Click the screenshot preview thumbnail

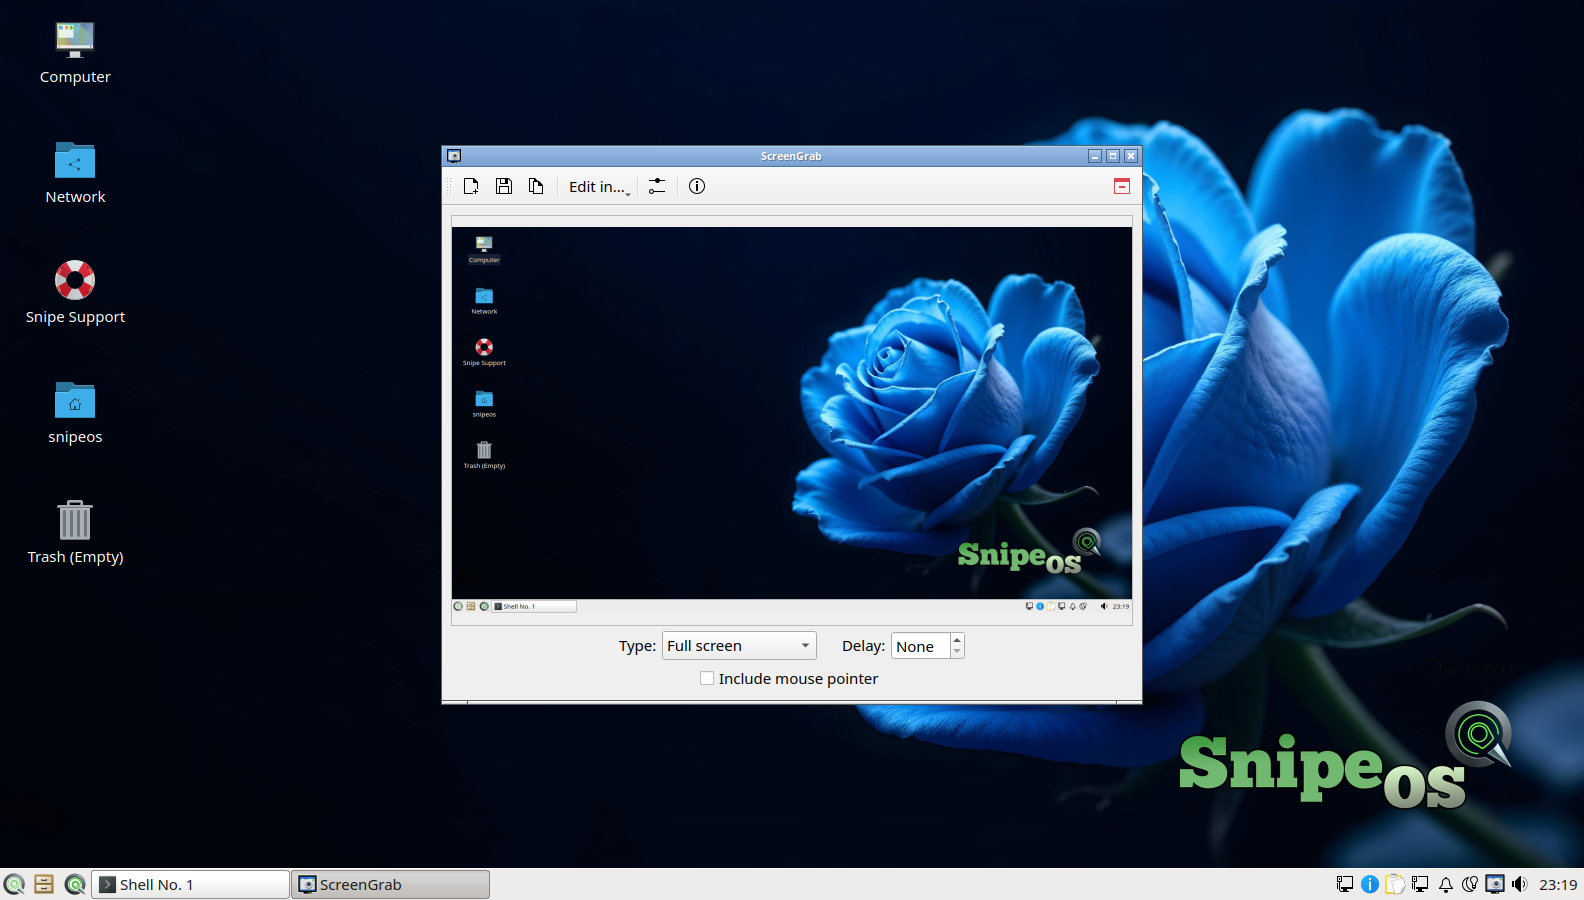(792, 420)
